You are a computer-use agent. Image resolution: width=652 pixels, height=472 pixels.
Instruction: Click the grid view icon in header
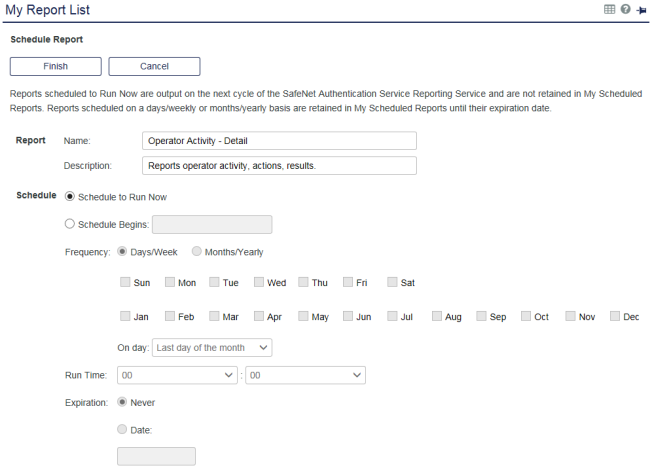click(611, 10)
